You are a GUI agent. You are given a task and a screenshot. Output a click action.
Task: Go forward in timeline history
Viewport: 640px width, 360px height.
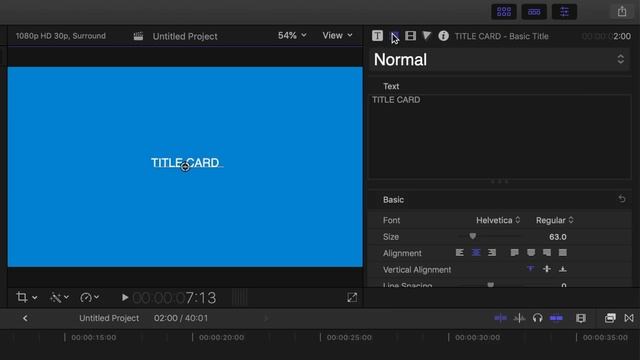click(266, 318)
